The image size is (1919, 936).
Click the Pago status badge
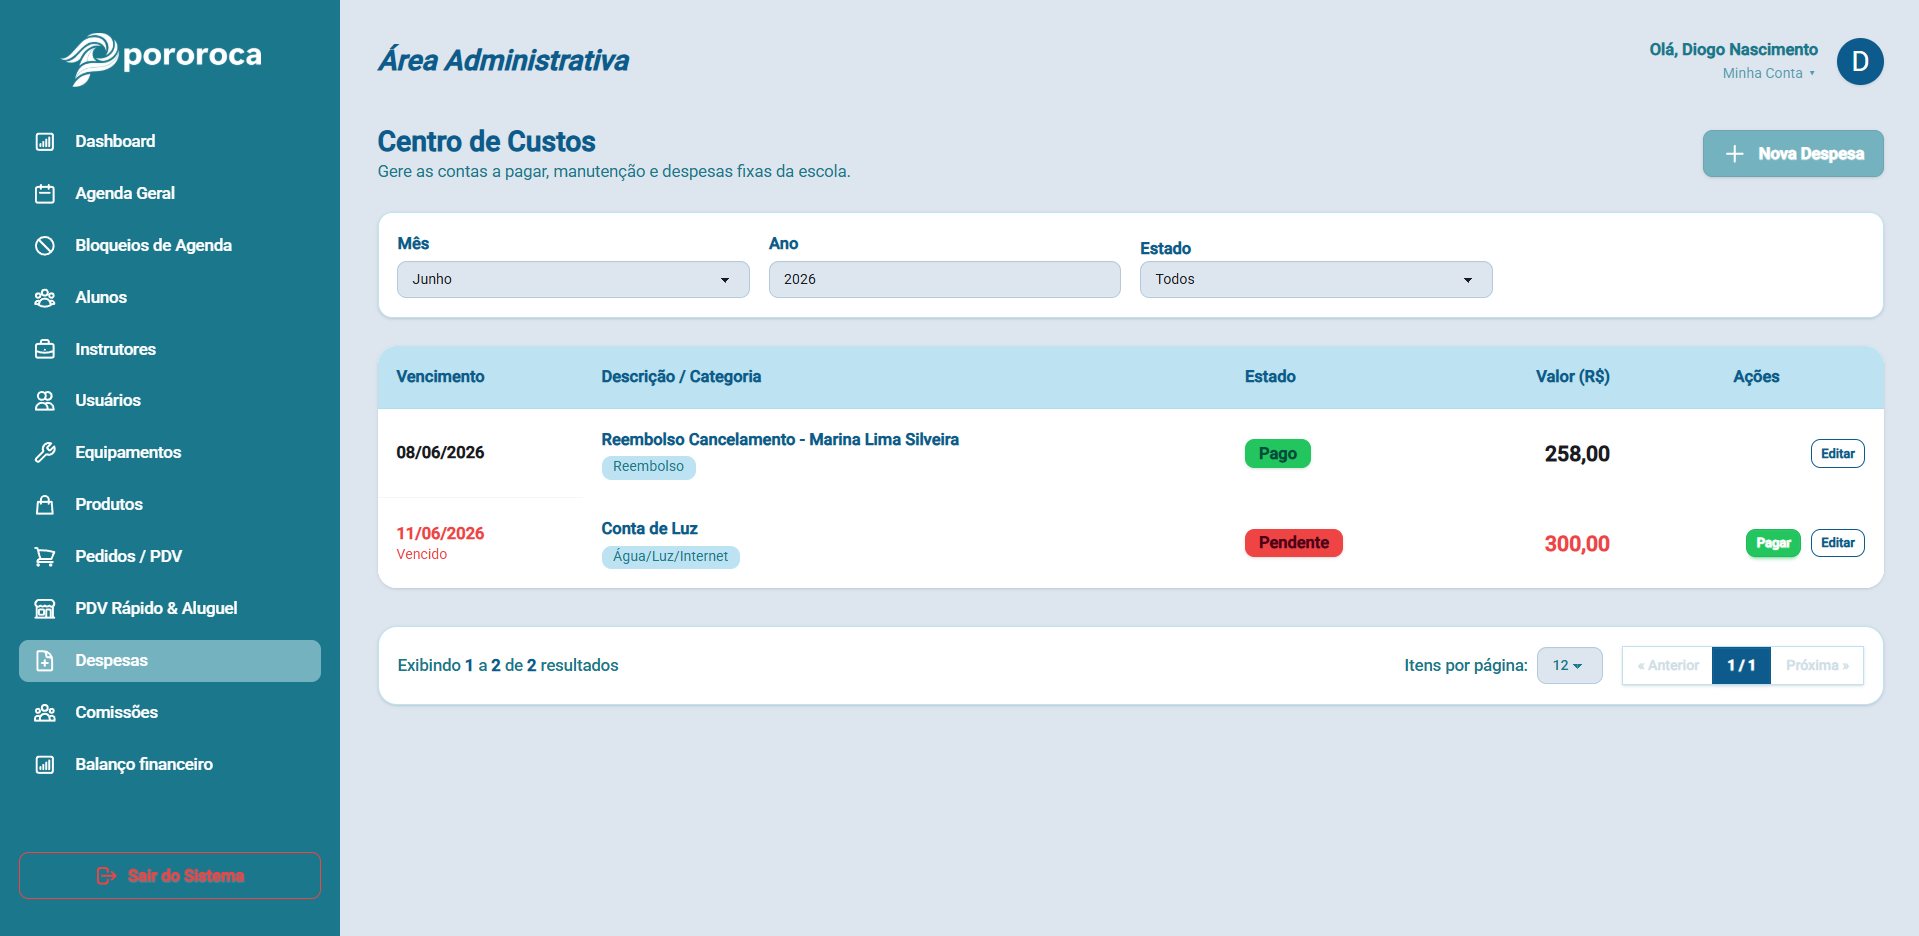(x=1277, y=454)
